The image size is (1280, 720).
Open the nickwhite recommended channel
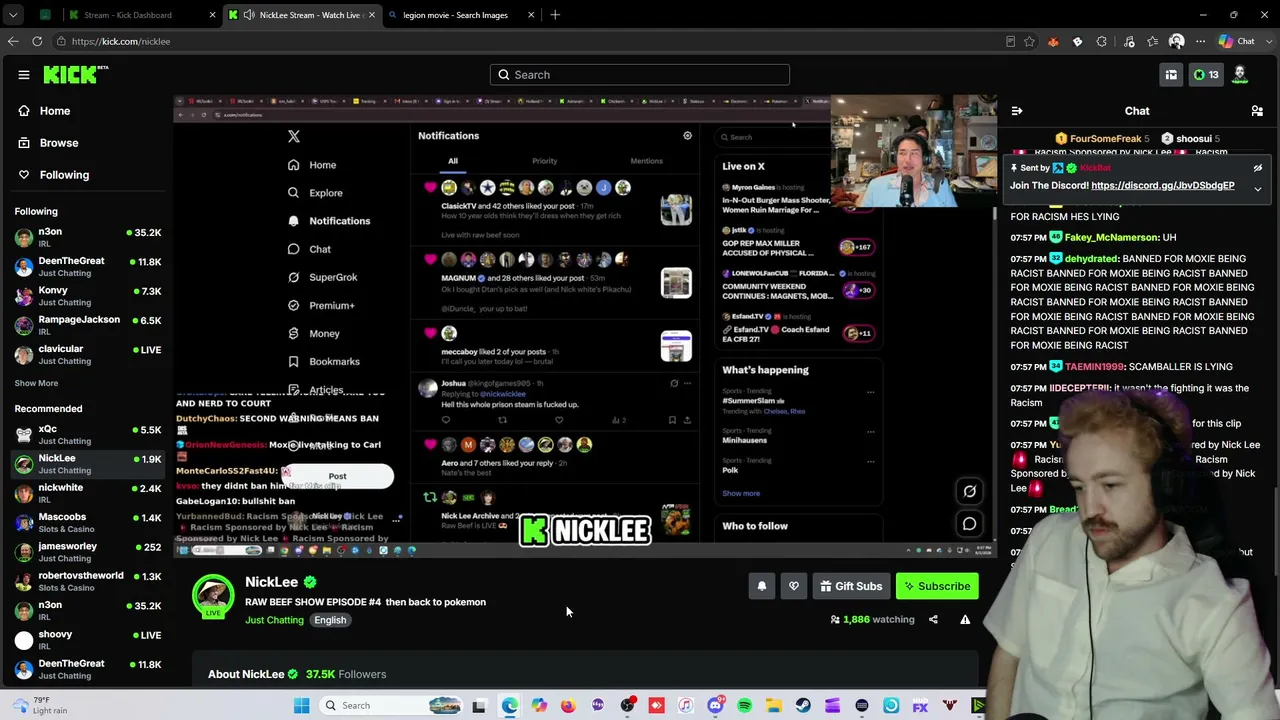[87, 493]
